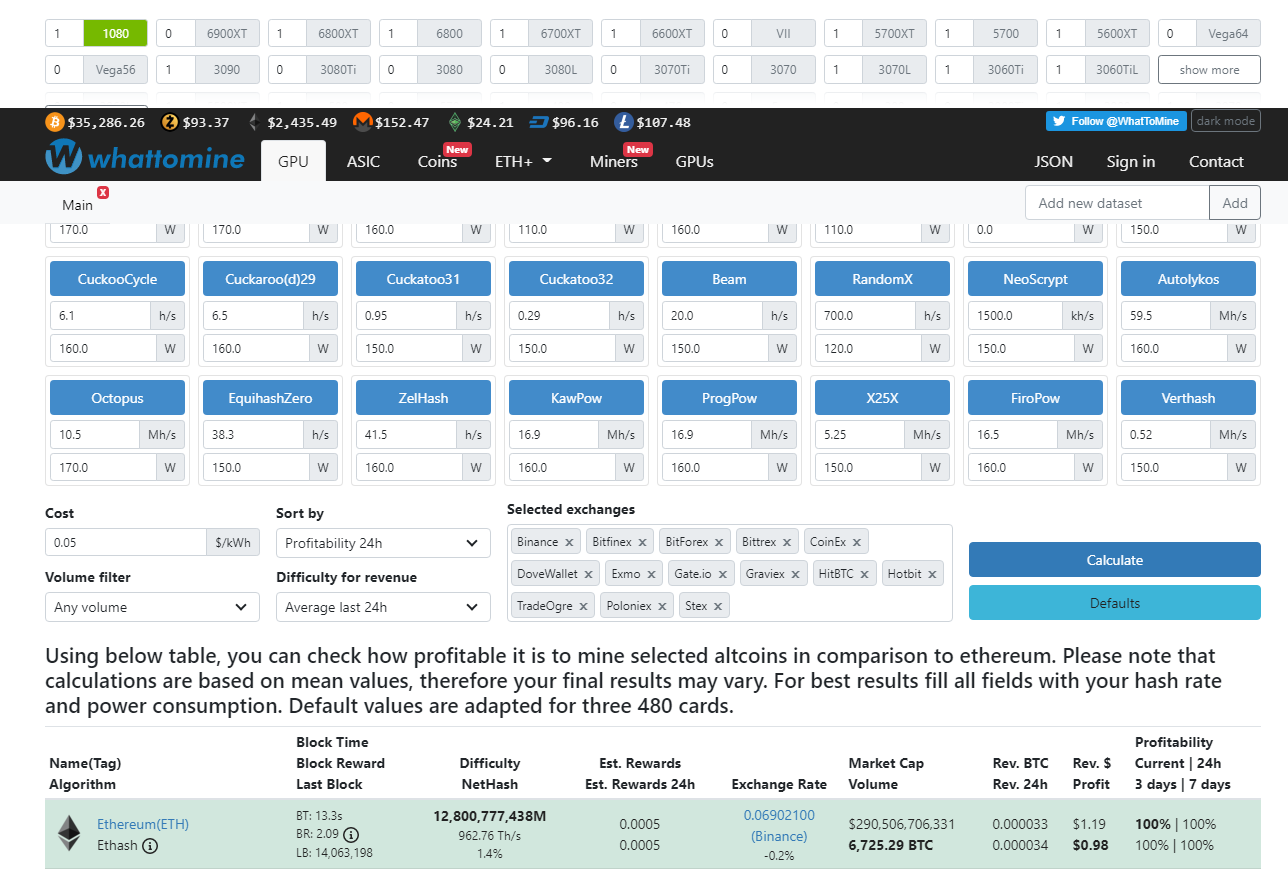Toggle the 6800XT GPU button
The width and height of the screenshot is (1288, 877).
pos(338,33)
